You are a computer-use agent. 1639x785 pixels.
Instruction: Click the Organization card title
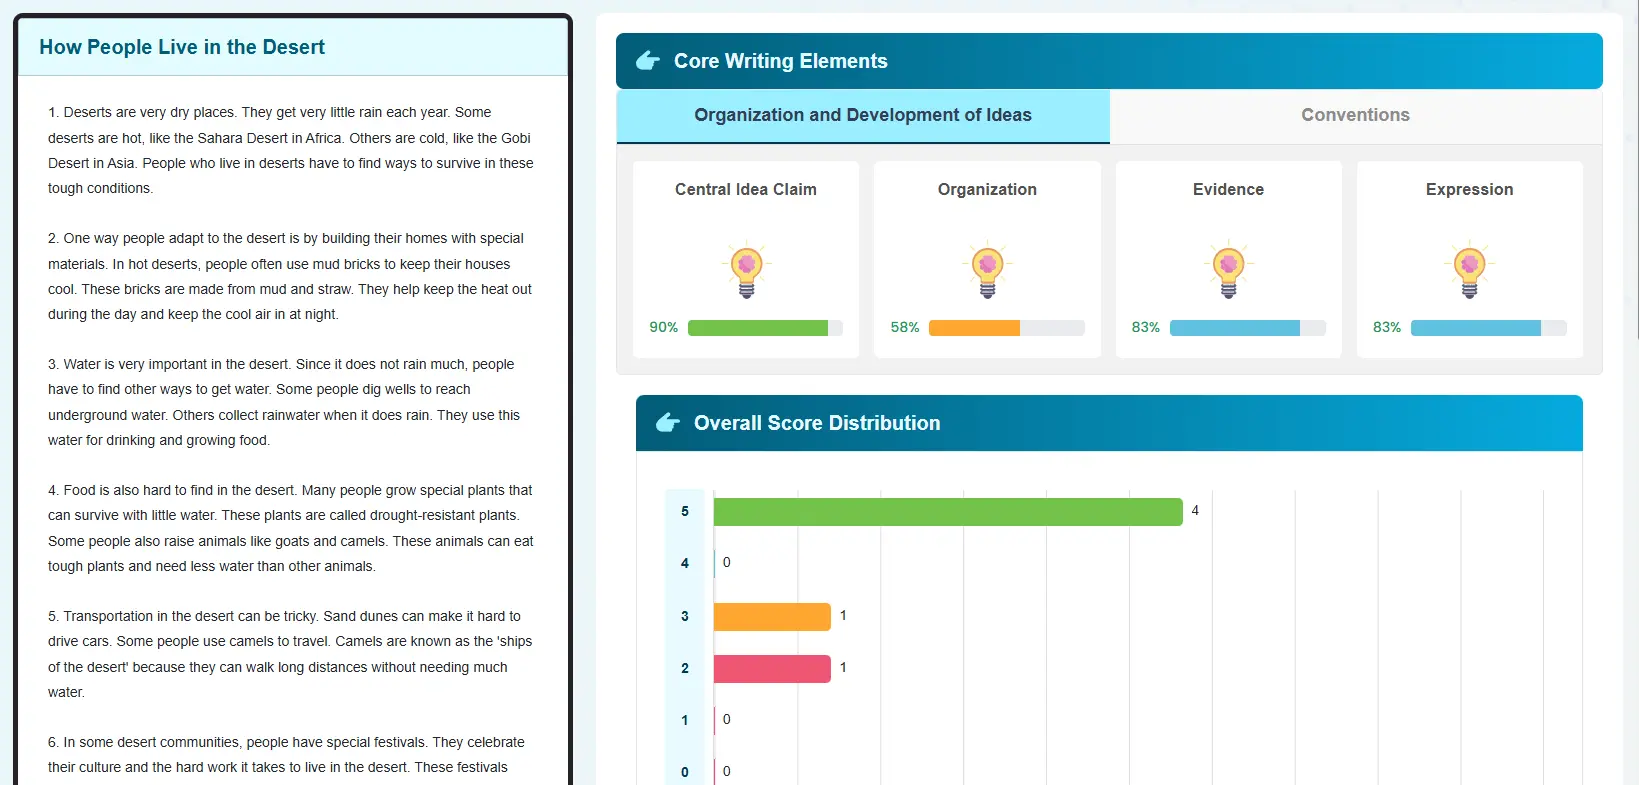987,190
